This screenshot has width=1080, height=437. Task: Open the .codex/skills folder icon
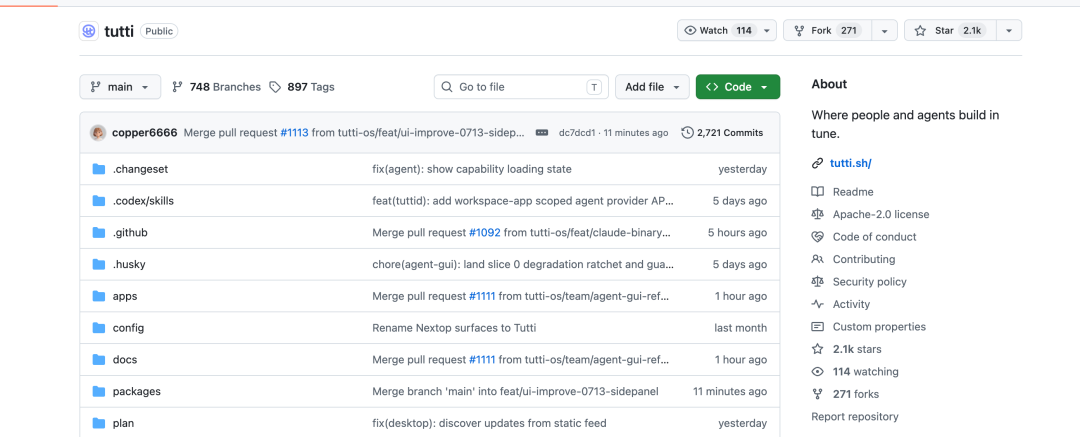click(x=98, y=201)
